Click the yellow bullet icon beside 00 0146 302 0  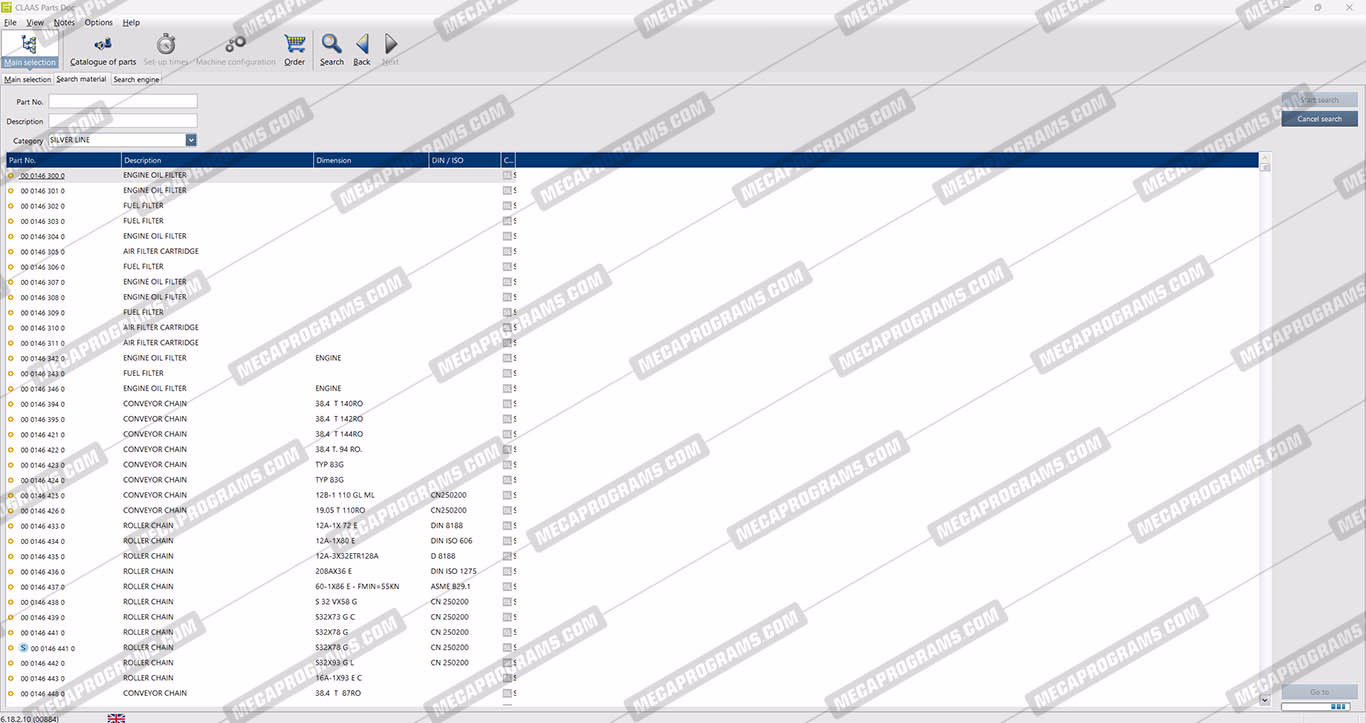[x=11, y=206]
